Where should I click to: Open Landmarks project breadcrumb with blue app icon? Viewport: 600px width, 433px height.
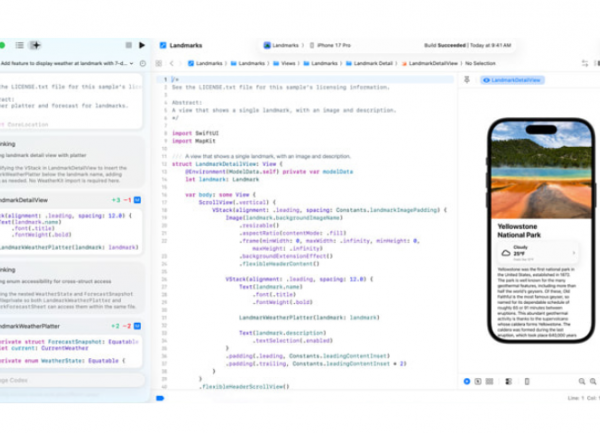tap(205, 63)
